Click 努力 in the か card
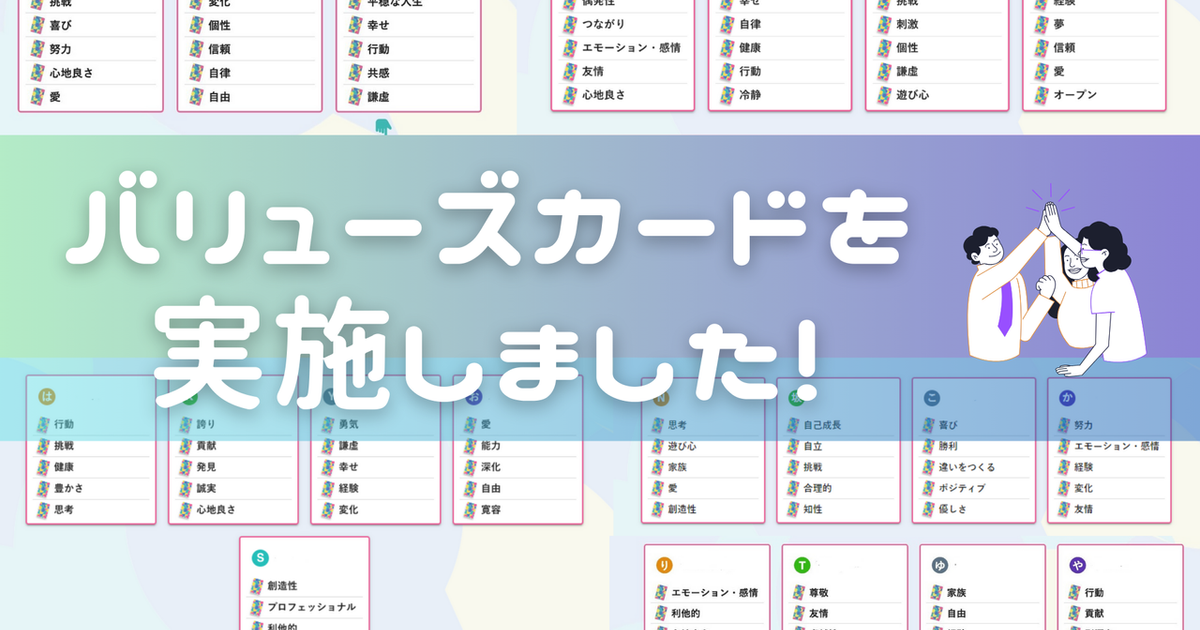This screenshot has height=630, width=1200. 1085,425
